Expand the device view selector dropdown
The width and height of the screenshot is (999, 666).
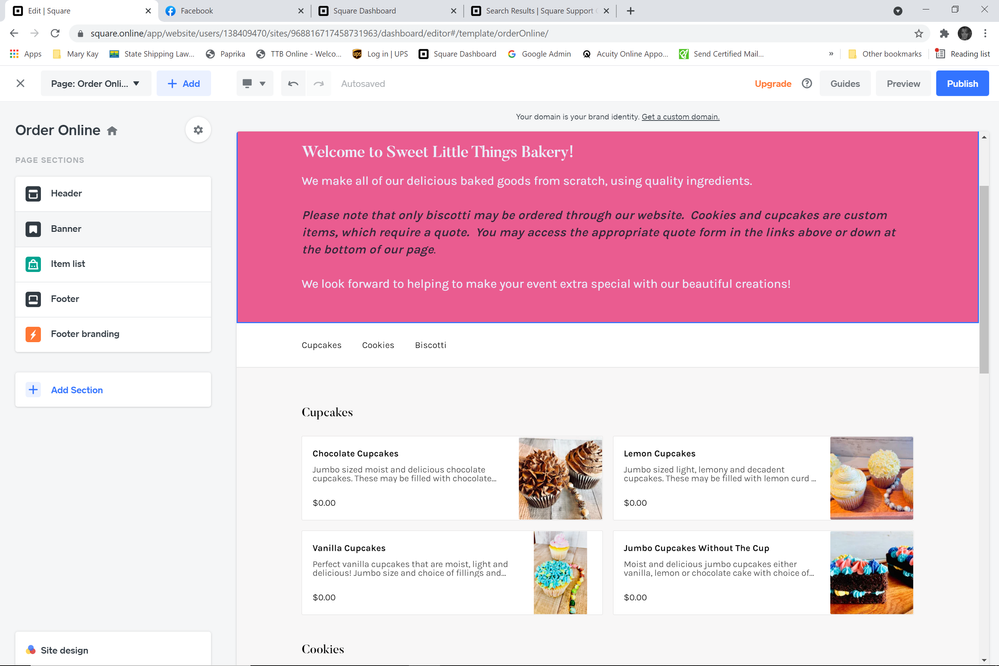[252, 84]
